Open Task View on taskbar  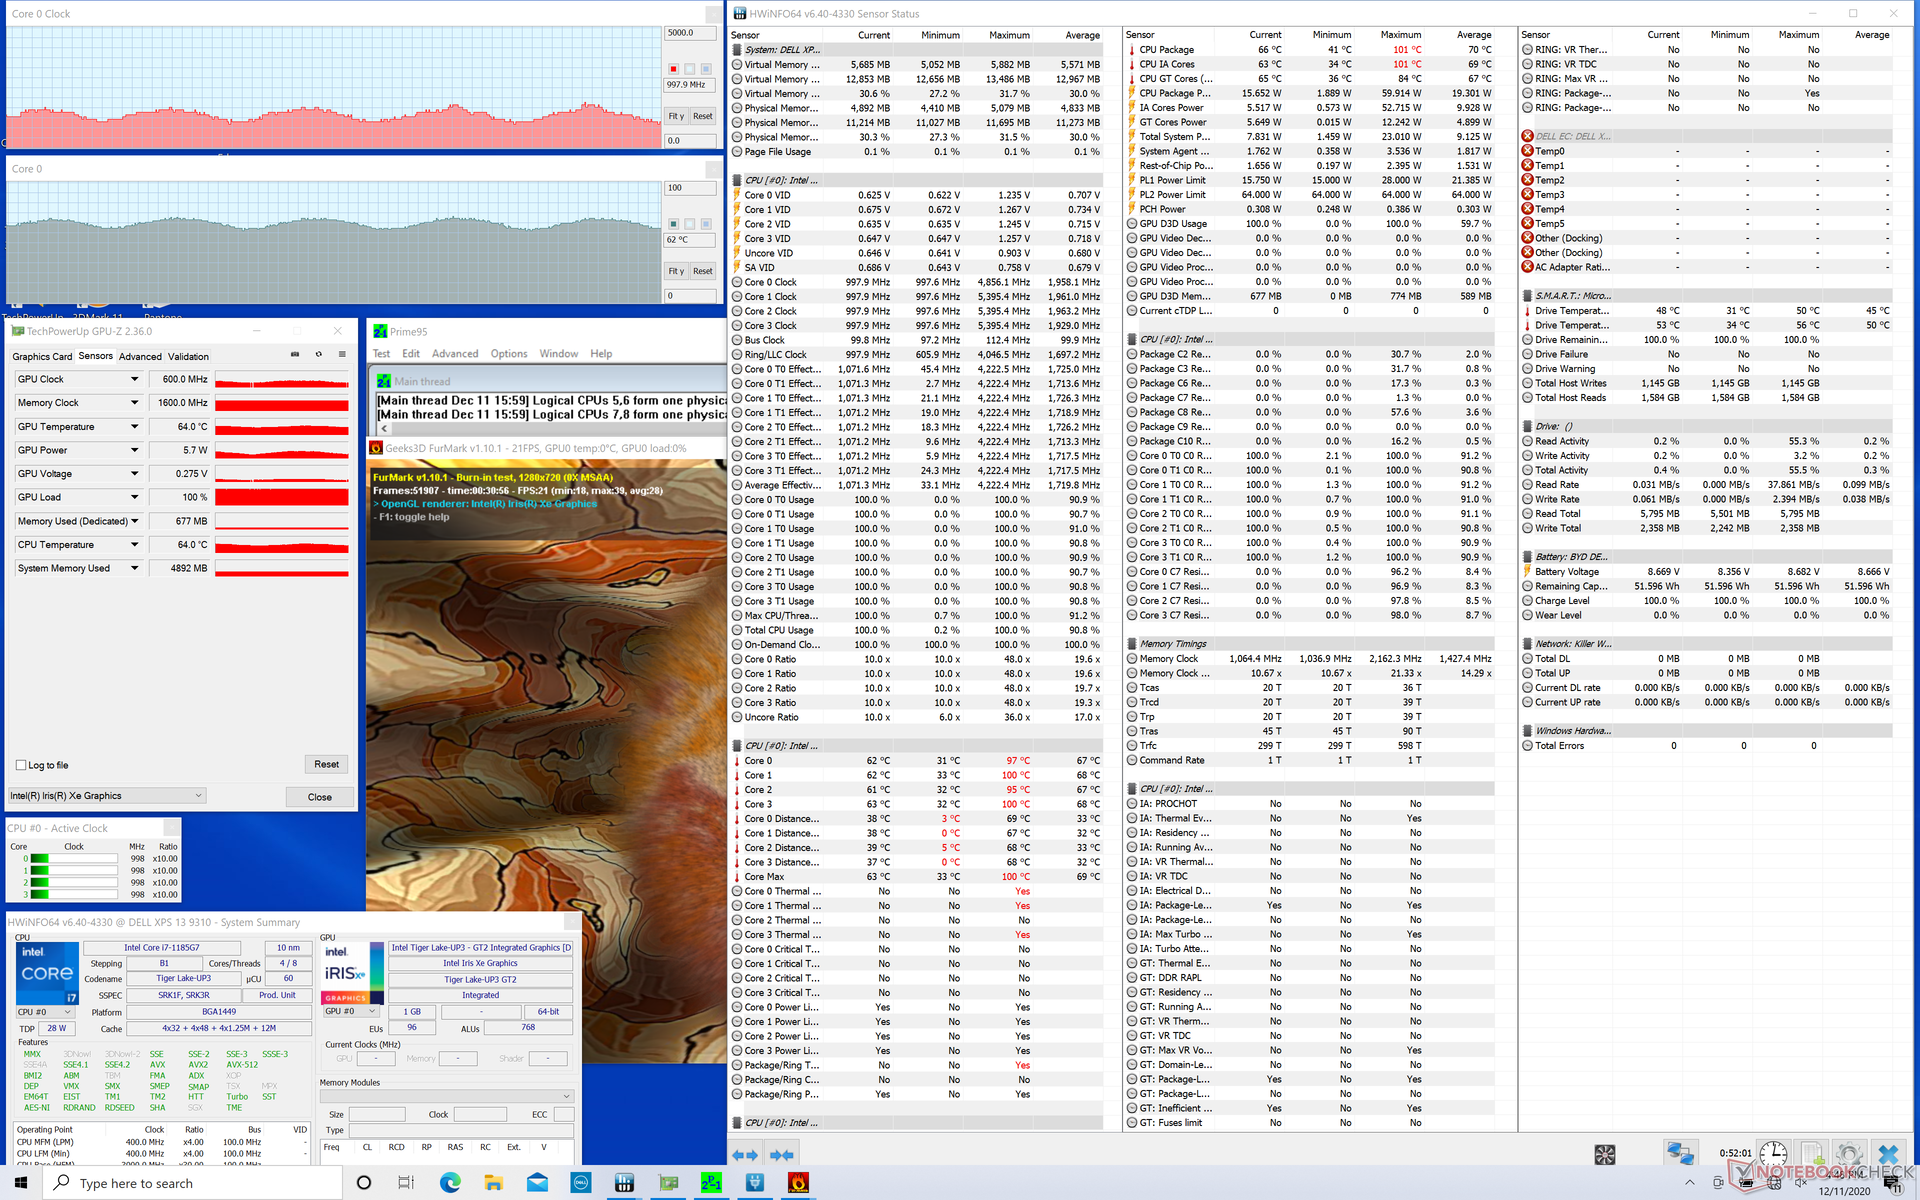[406, 1183]
